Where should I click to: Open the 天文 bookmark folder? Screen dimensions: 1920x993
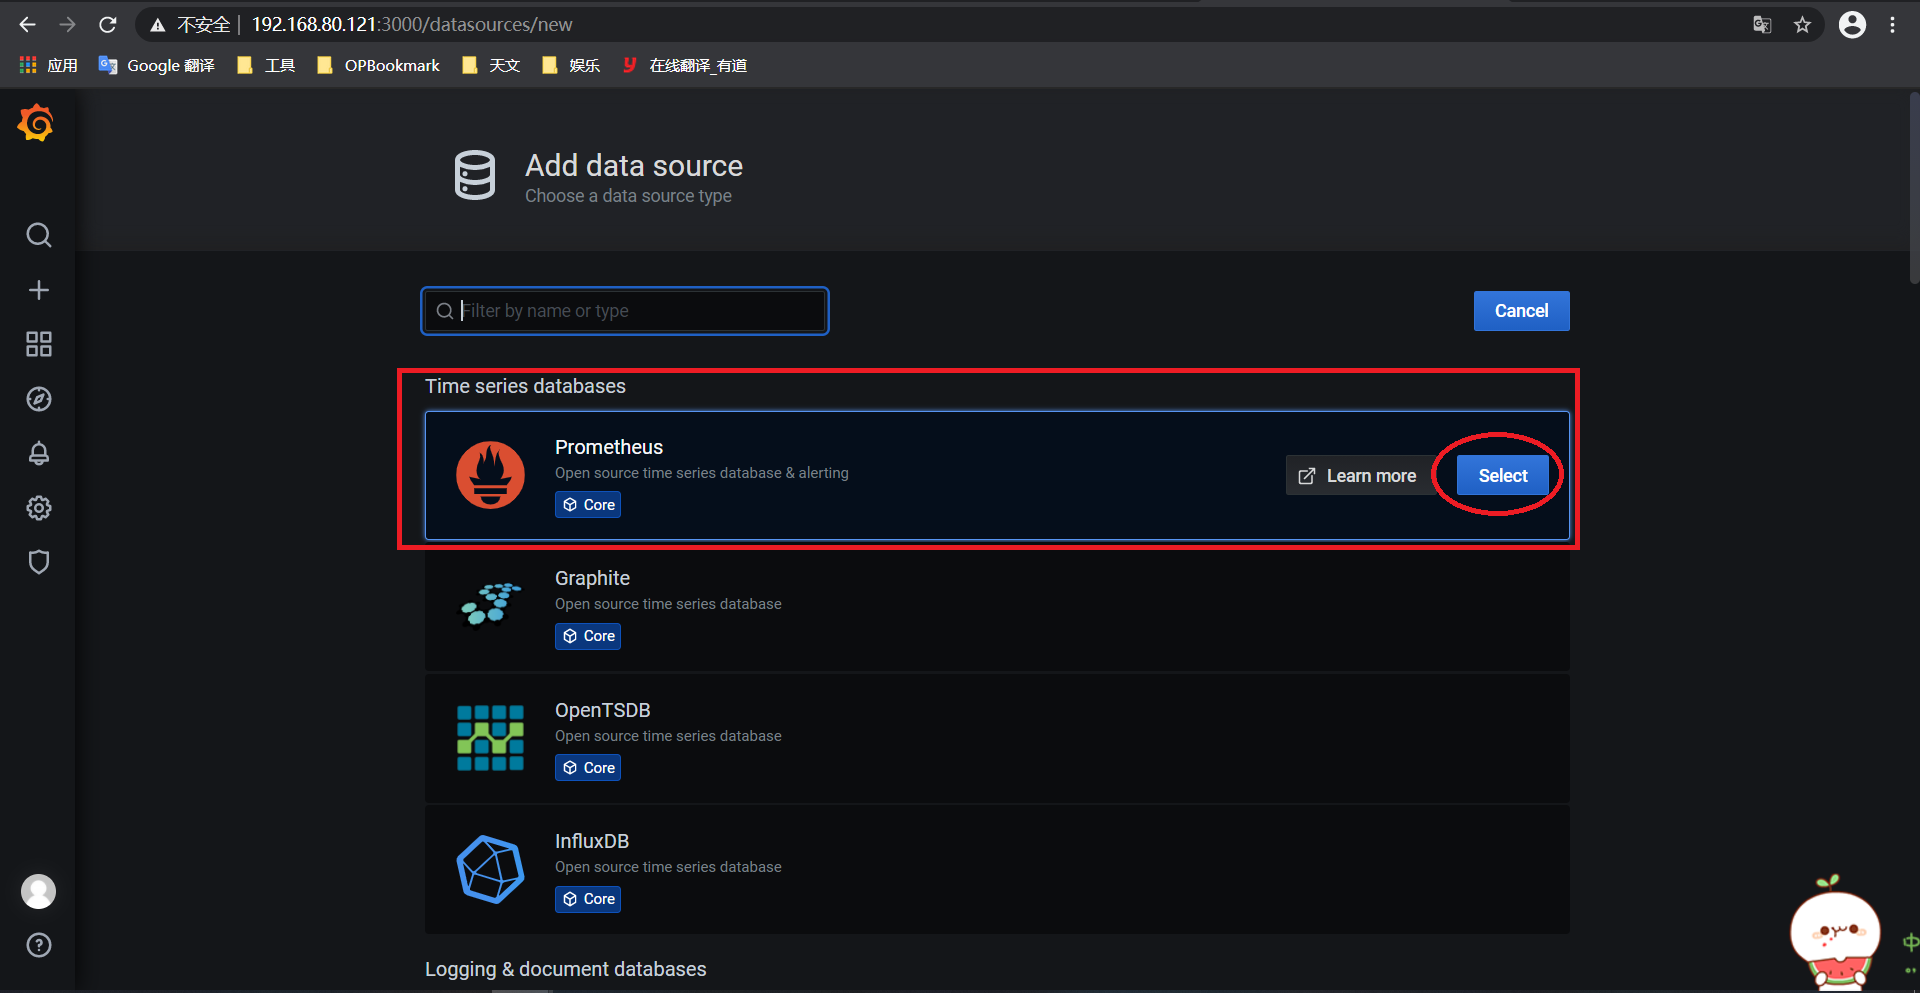coord(491,65)
